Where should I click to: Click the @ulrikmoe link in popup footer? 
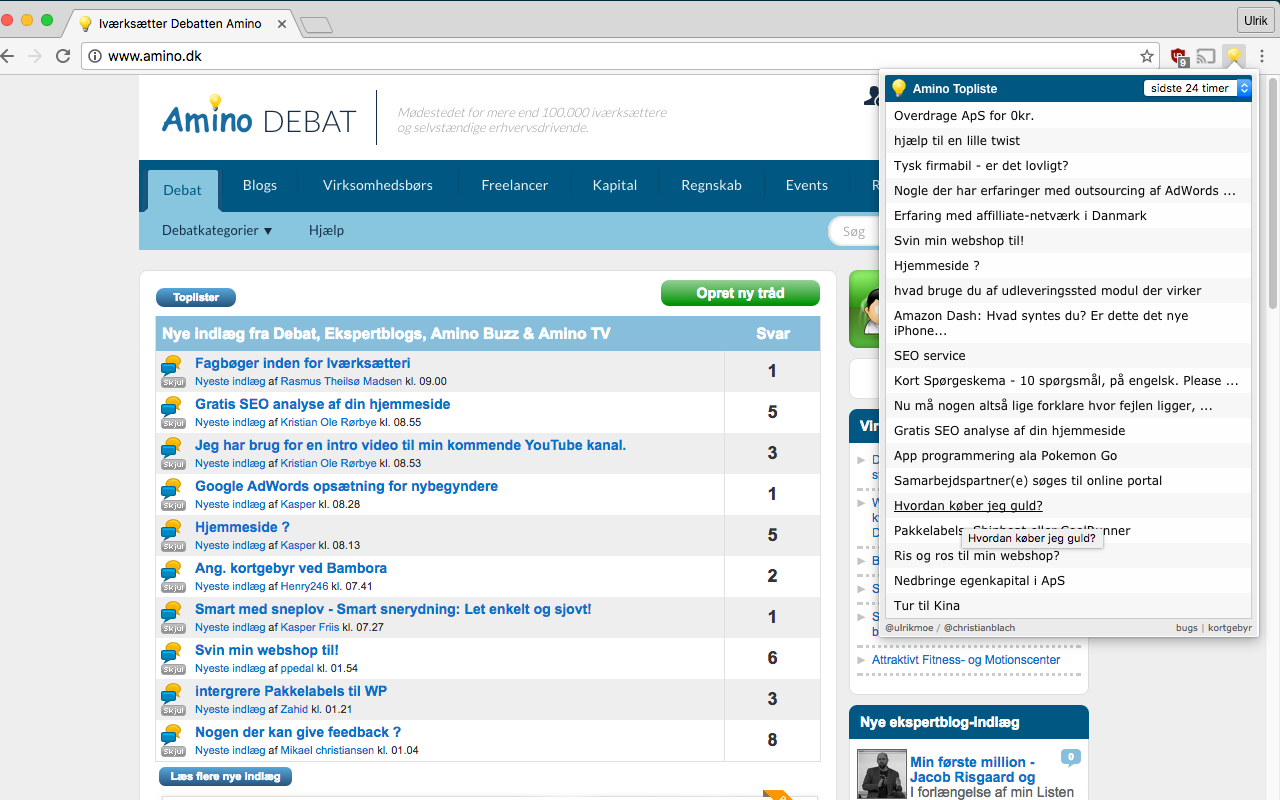pyautogui.click(x=911, y=628)
